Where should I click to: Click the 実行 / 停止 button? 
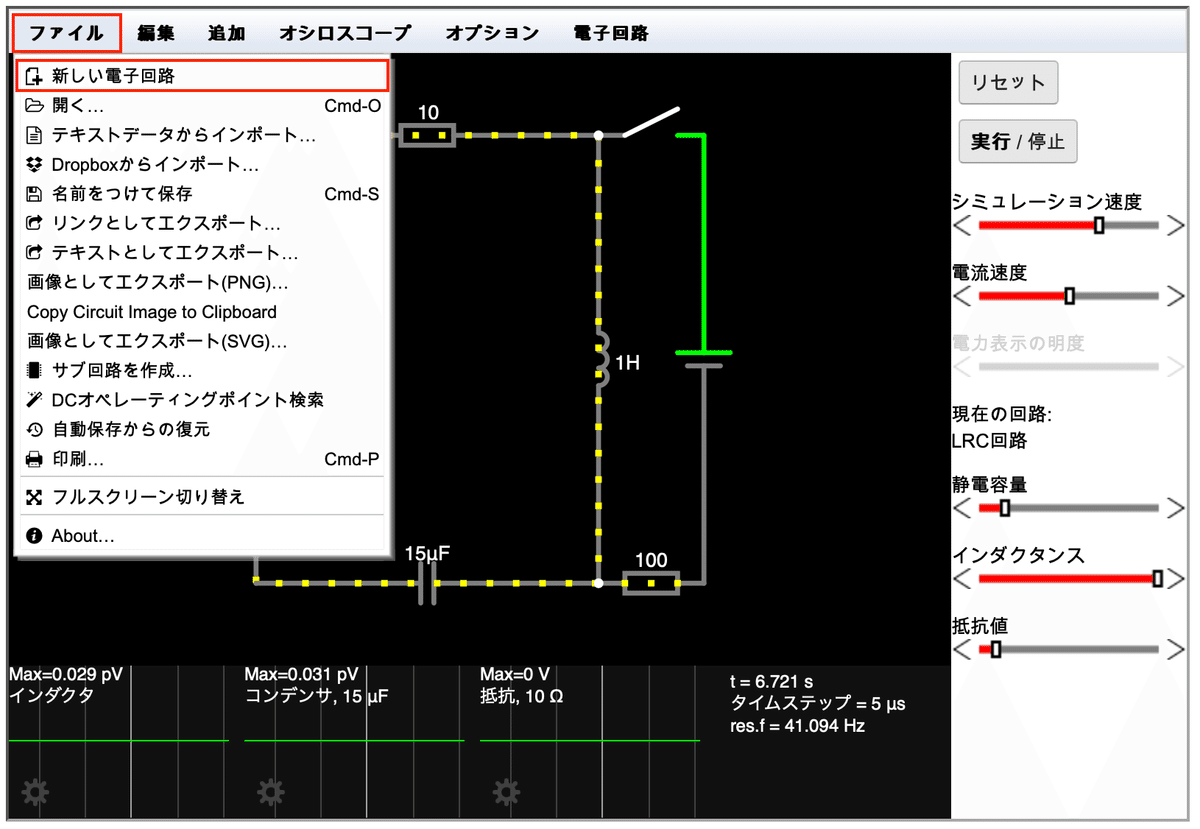pos(1018,141)
